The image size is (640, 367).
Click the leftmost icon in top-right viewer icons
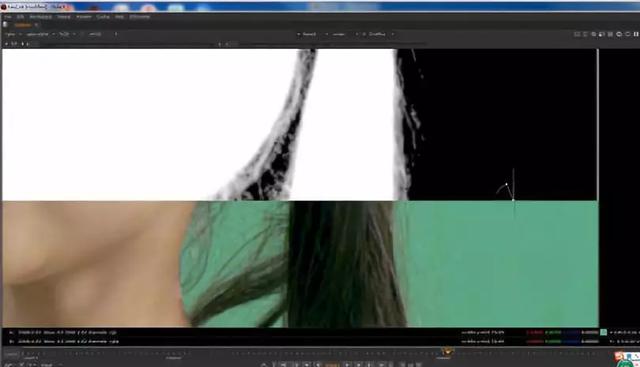click(577, 34)
